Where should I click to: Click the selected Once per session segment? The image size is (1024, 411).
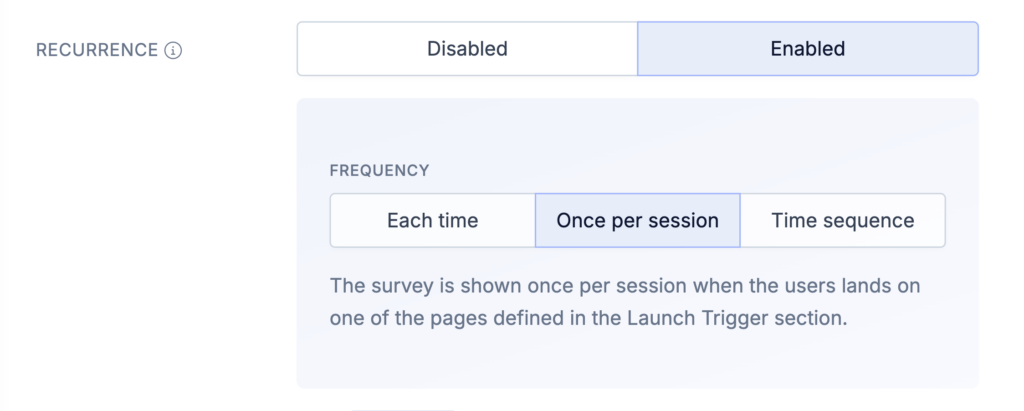(x=637, y=221)
